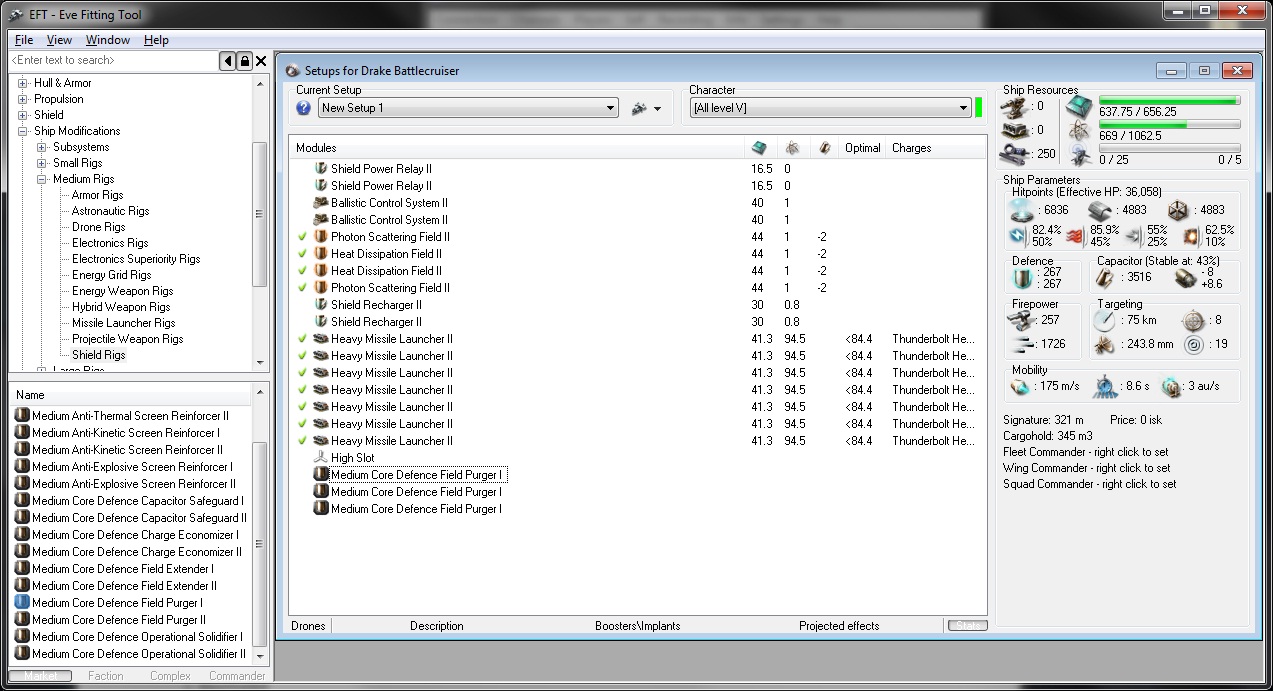Viewport: 1273px width, 691px height.
Task: Click first Ballistic Control System II icon
Action: click(x=321, y=203)
